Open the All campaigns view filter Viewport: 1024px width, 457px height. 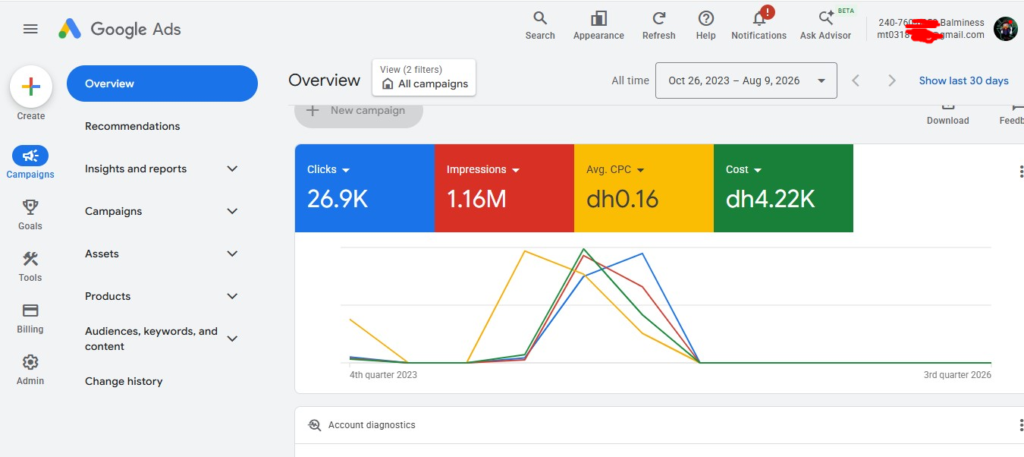(424, 78)
